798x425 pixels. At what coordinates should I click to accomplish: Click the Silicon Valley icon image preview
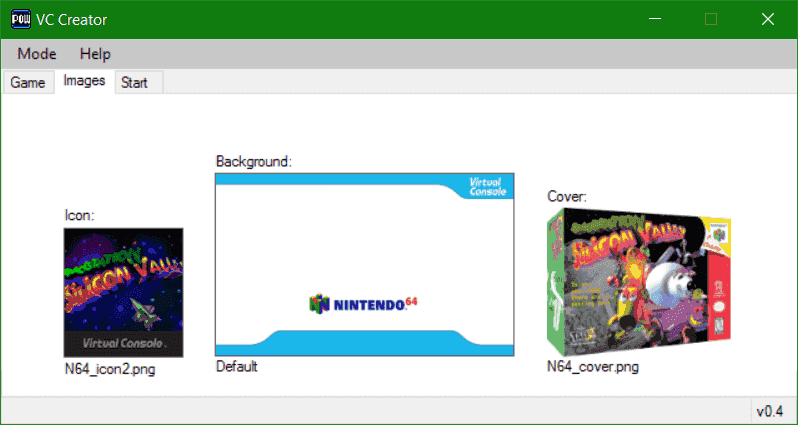pos(124,293)
